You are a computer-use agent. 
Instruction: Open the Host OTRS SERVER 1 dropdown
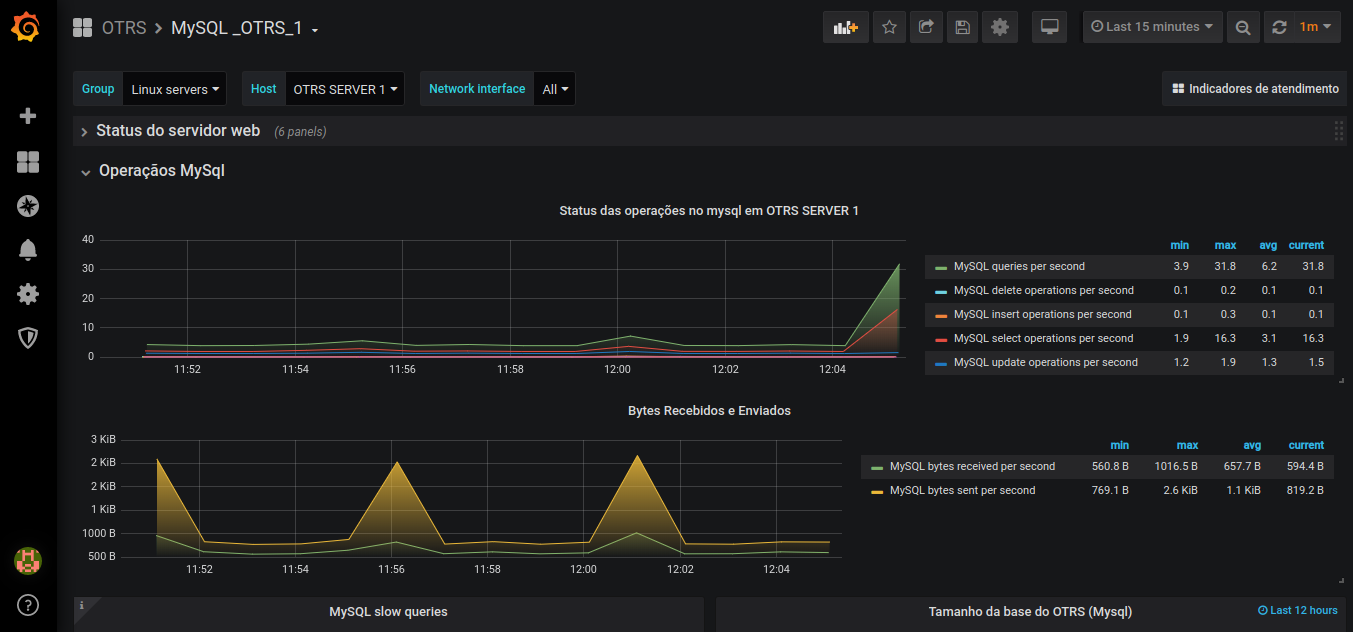point(345,88)
